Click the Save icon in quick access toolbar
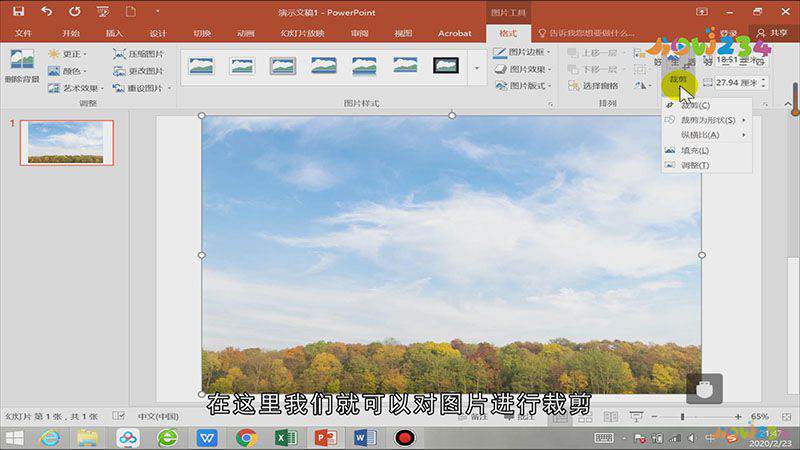Screen dimensions: 800x450 18,11
